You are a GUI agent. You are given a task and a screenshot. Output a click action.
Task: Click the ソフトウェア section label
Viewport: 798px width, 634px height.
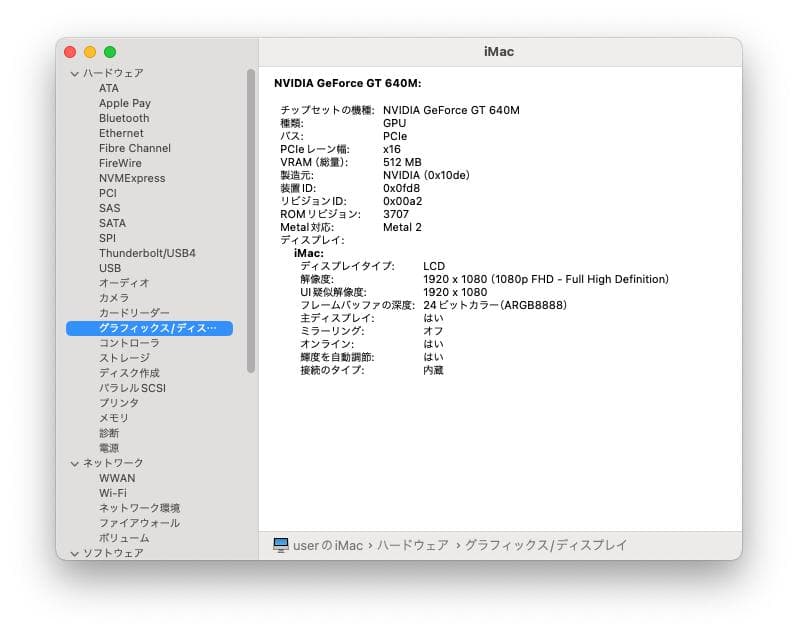tap(113, 553)
